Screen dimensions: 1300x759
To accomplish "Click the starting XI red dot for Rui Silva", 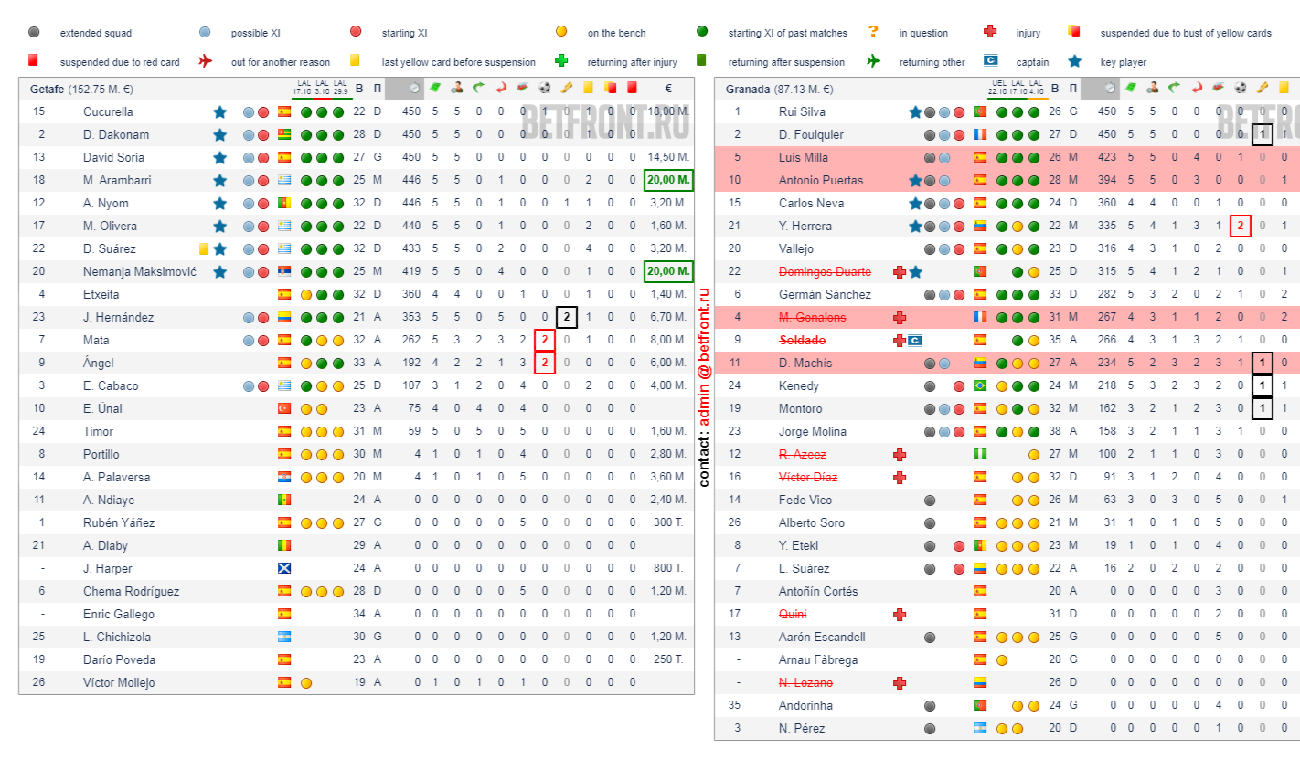I will pyautogui.click(x=961, y=112).
